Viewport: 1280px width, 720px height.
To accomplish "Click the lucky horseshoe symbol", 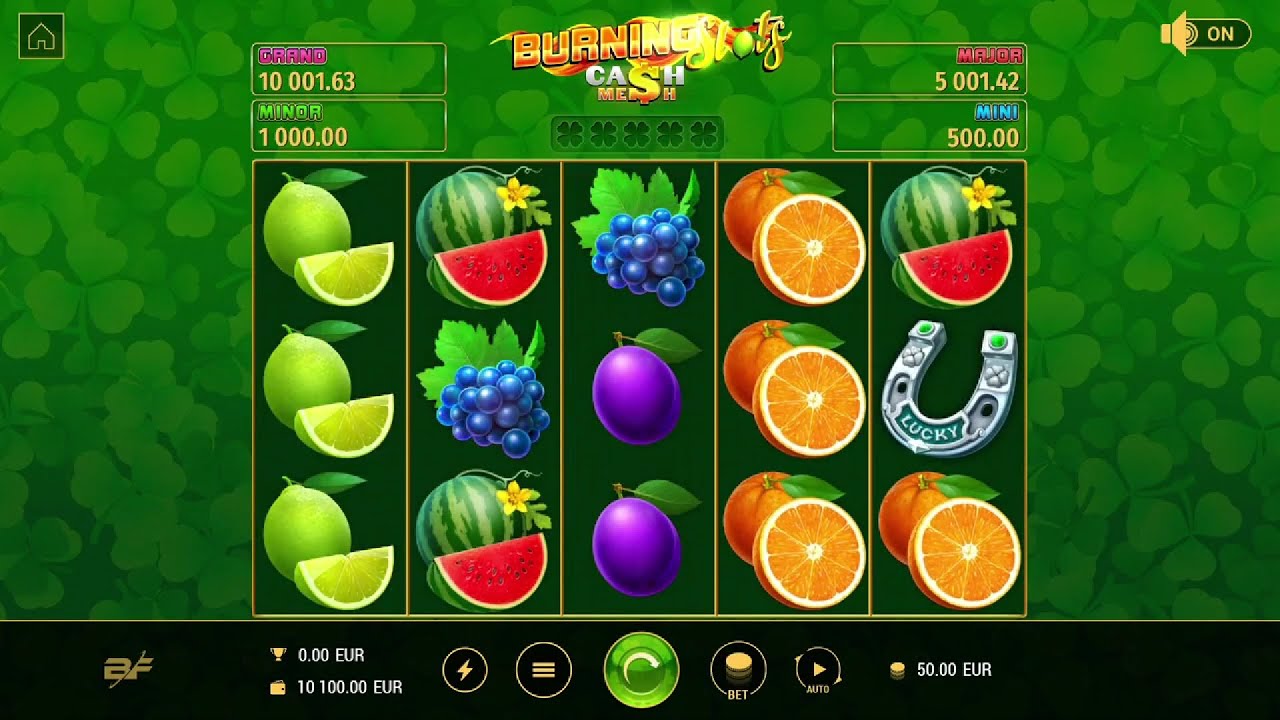I will (948, 388).
